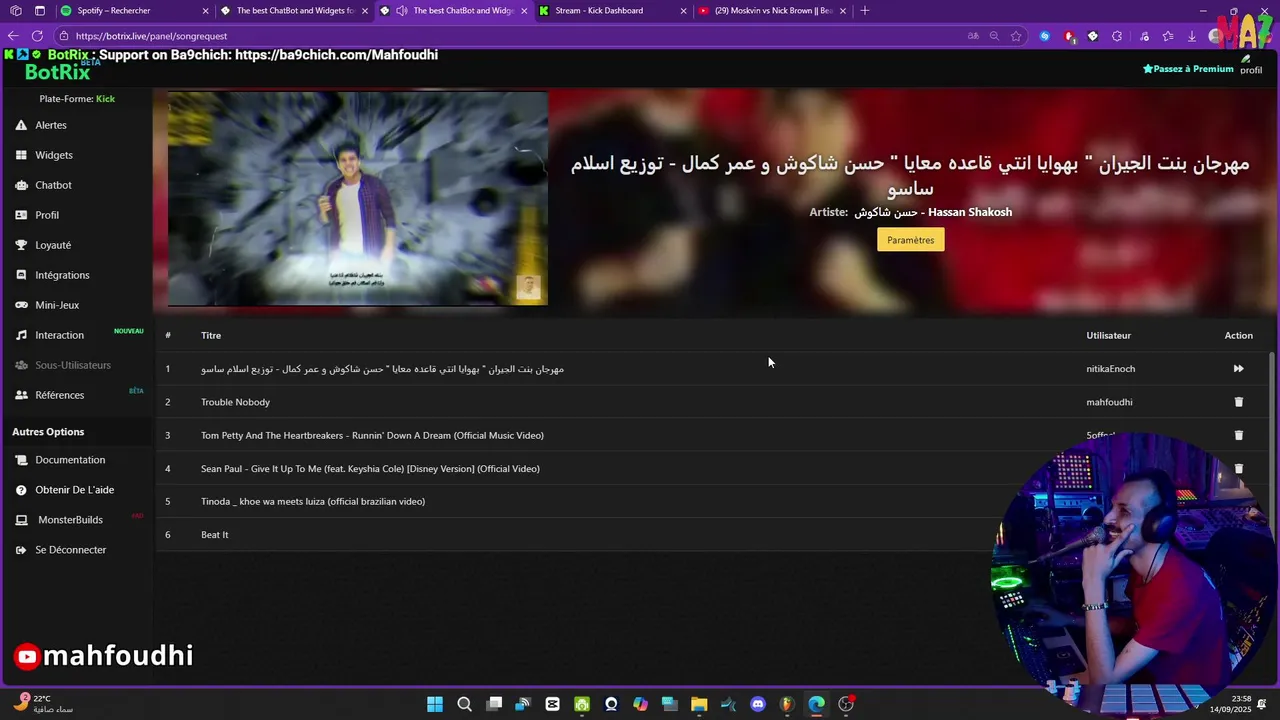Open the Obtenir De L'aide question icon
The height and width of the screenshot is (720, 1280).
[21, 490]
